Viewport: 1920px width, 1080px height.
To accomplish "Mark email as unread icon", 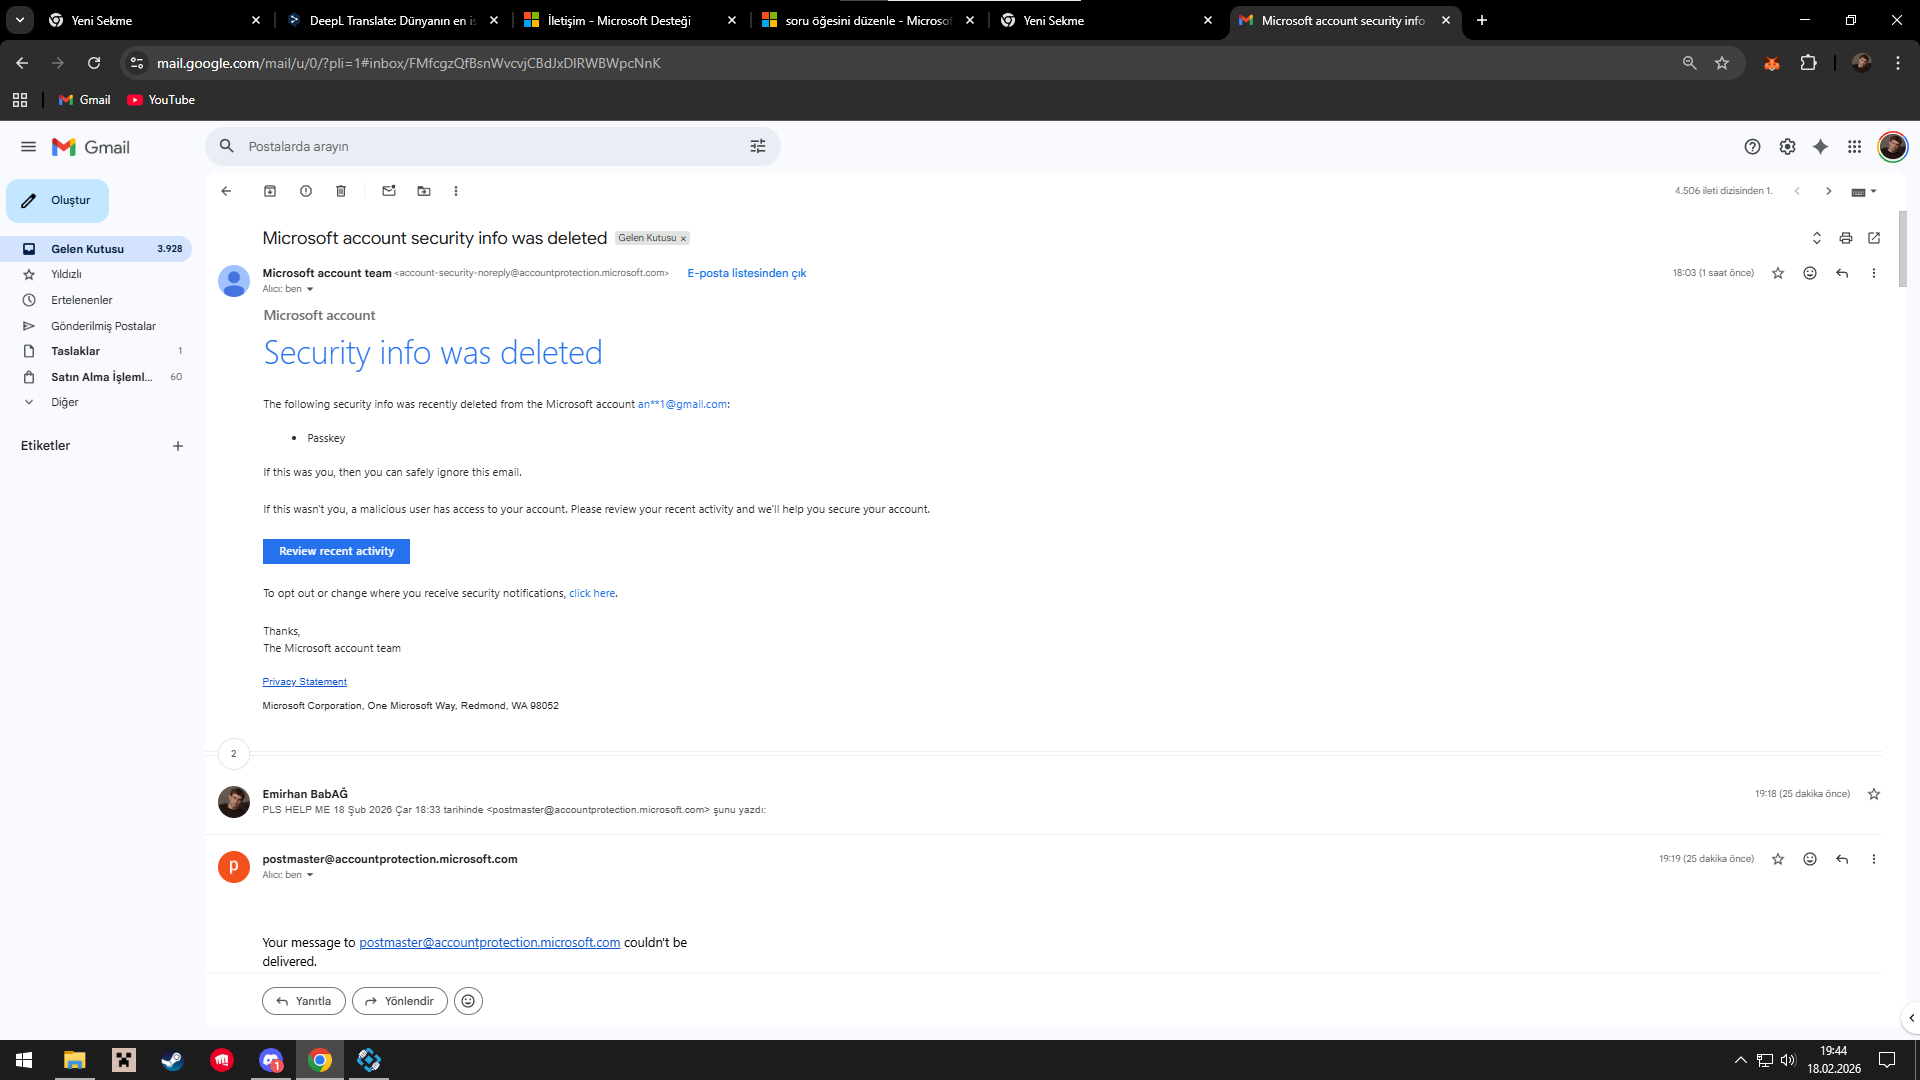I will 389,191.
